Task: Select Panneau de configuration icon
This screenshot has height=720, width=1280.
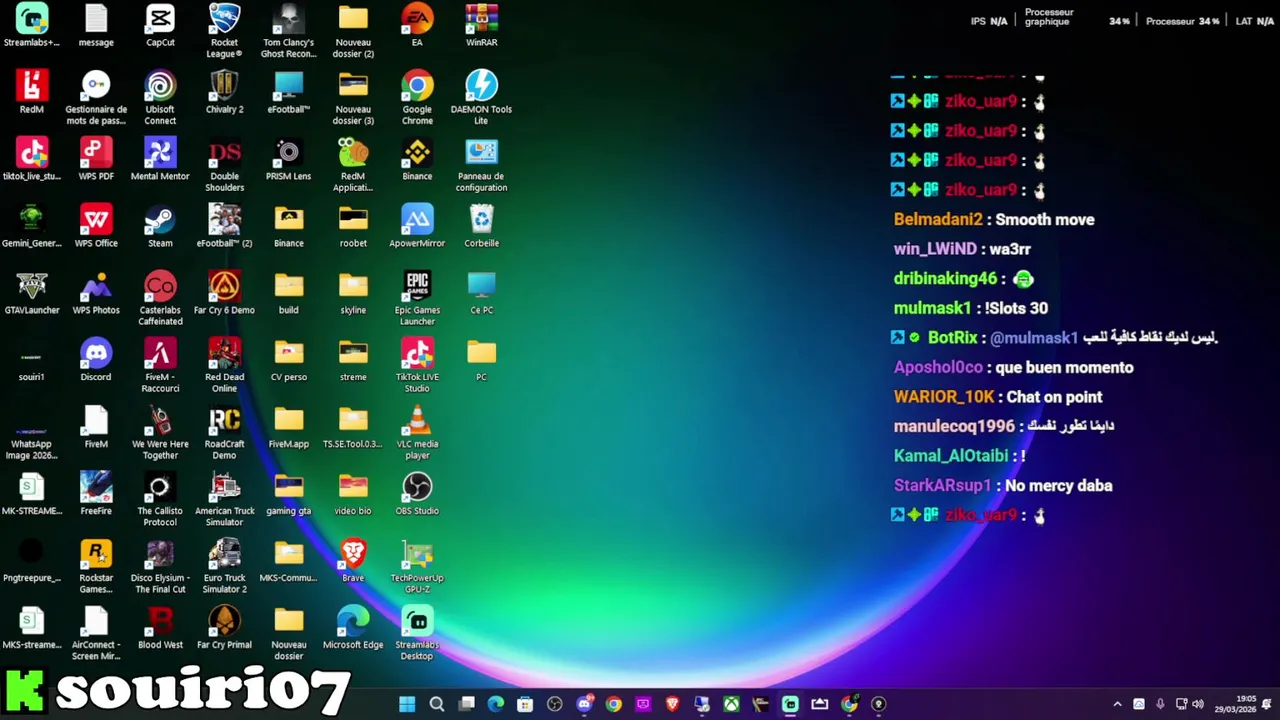Action: [481, 165]
